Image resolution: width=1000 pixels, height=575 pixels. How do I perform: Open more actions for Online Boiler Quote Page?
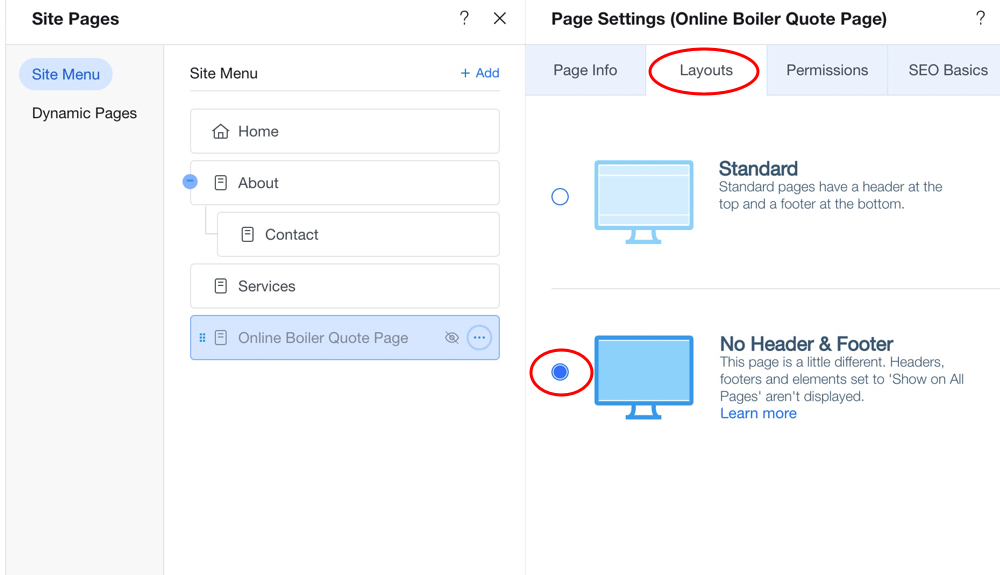coord(479,338)
